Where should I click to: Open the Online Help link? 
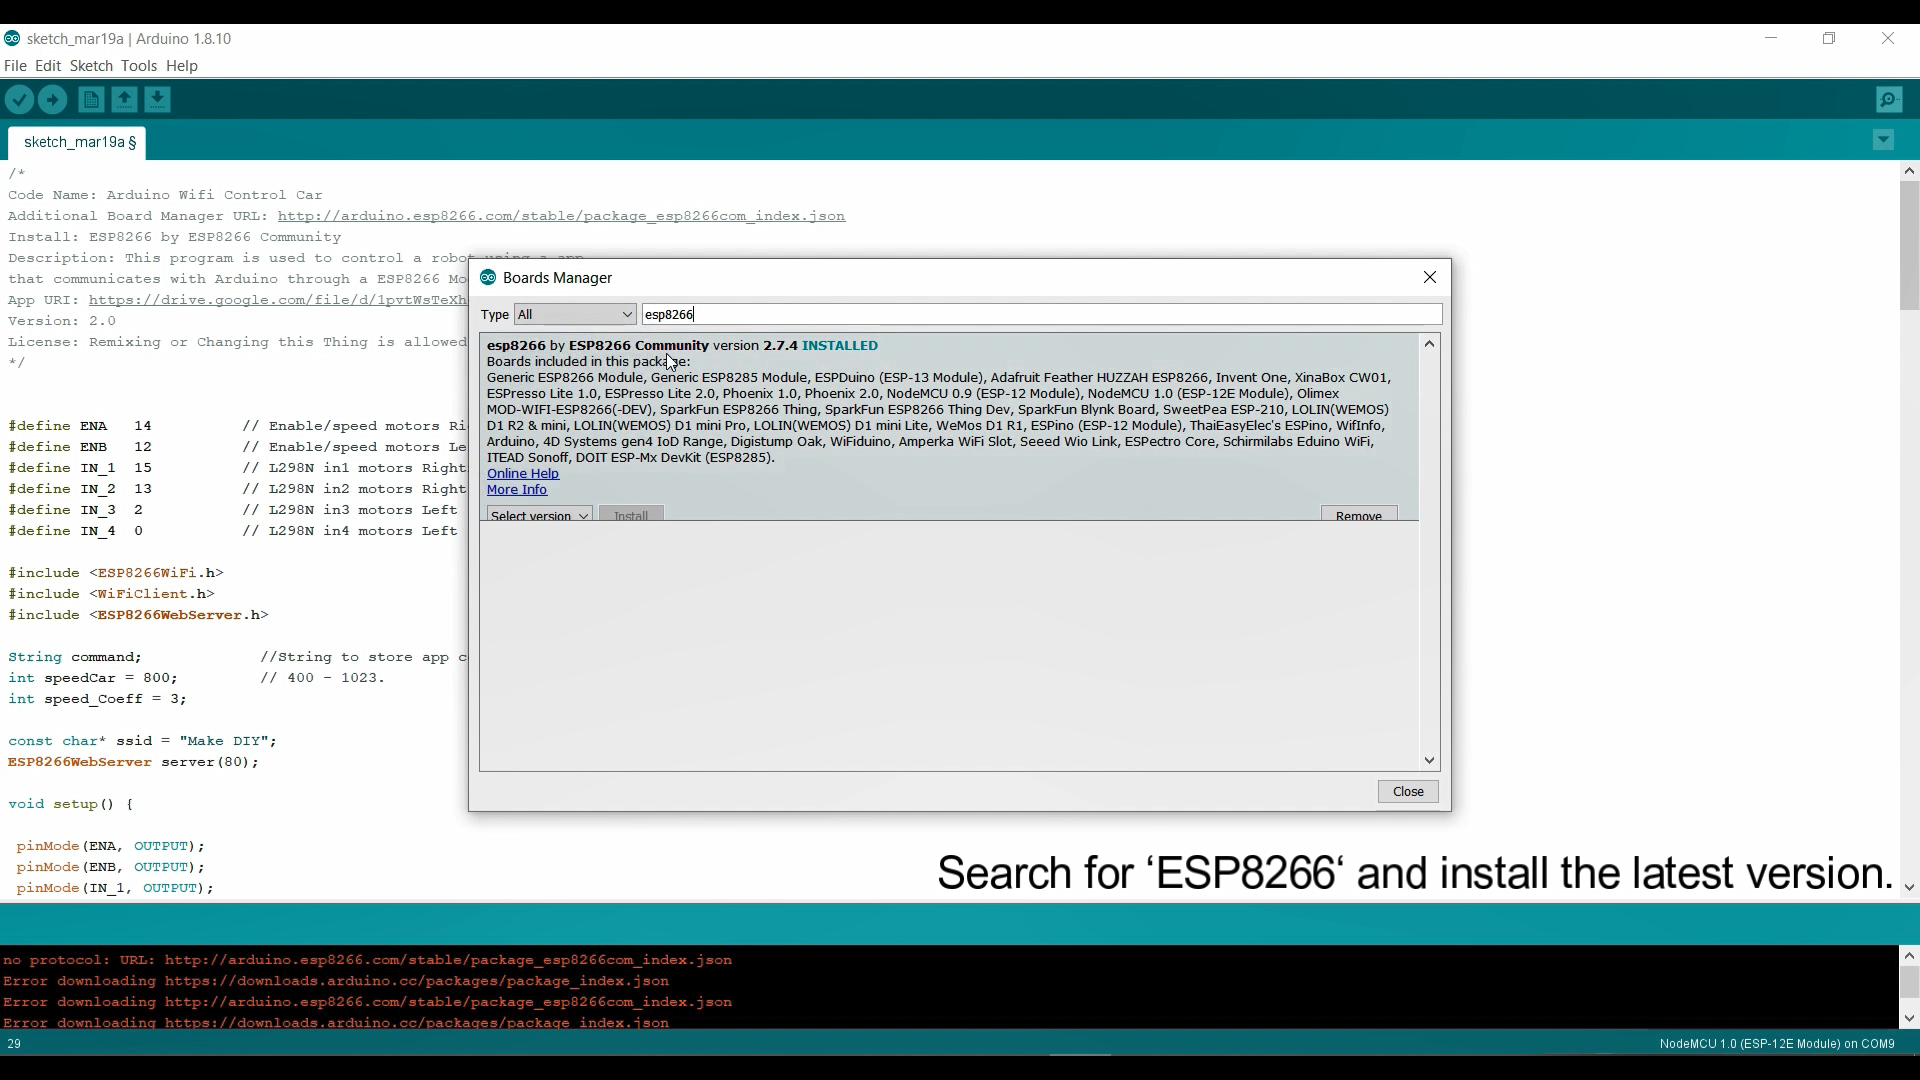click(x=521, y=474)
